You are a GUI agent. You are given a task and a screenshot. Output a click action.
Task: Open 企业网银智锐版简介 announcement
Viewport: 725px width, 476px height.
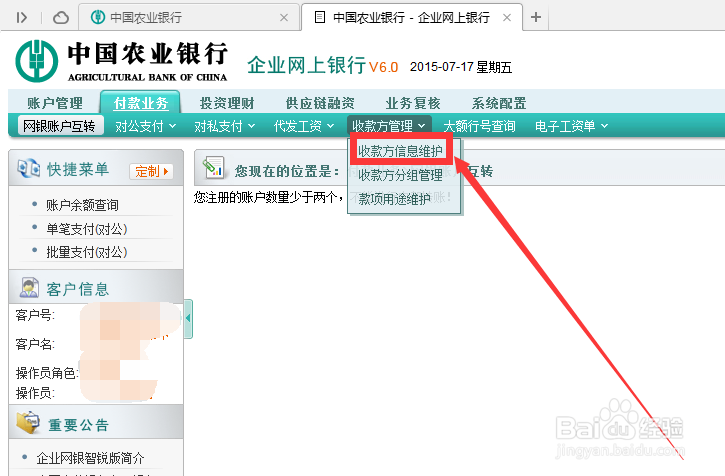(x=90, y=458)
